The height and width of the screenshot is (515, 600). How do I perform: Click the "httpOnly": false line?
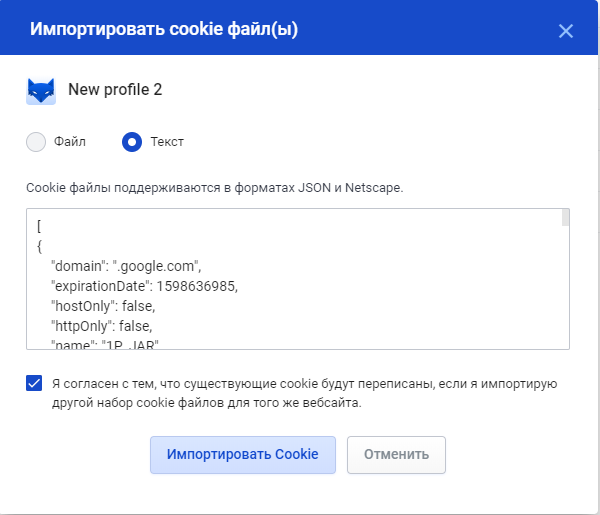coord(101,326)
